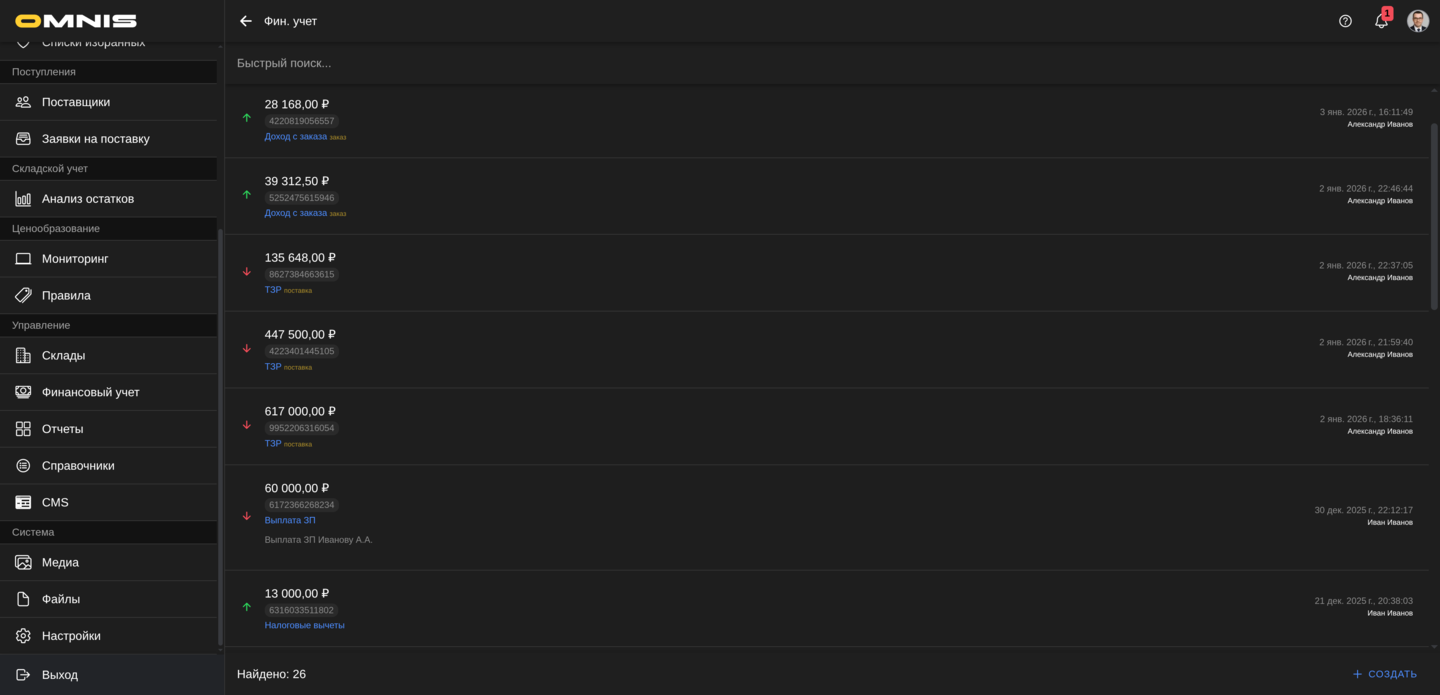Open Финансовый учет menu item

91,392
